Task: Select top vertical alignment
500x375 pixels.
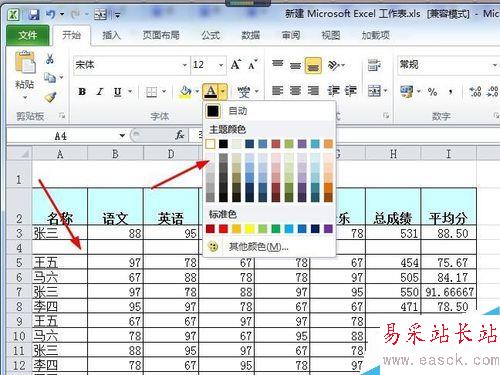Action: tap(277, 64)
